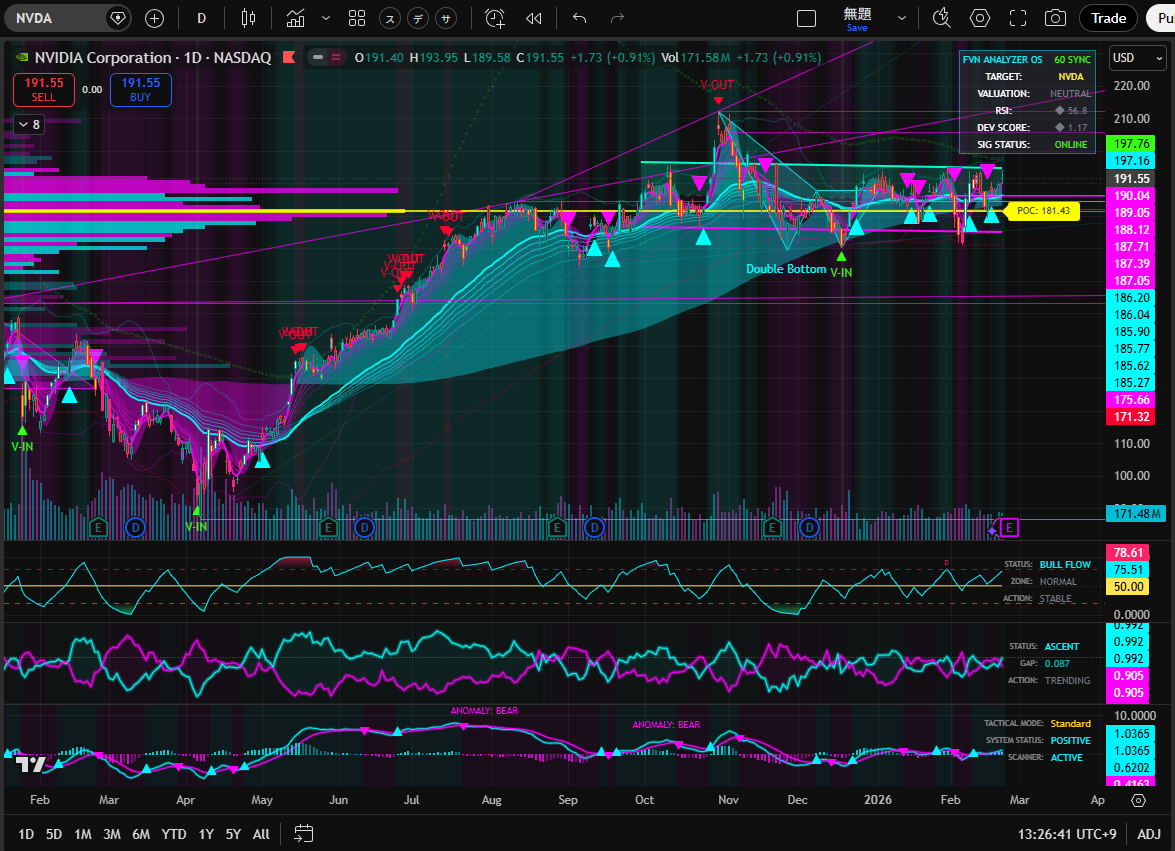Toggle the ADJ adjusted data button
Screen dimensions: 1175x851
(1149, 834)
